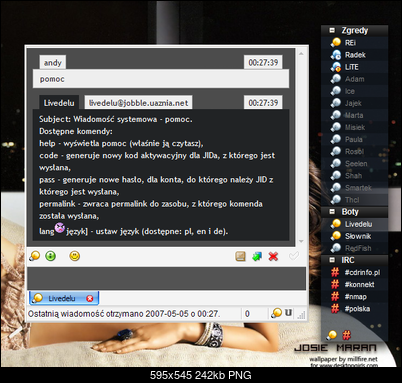
Task: Open IRC channel #nmap
Action: click(x=355, y=296)
